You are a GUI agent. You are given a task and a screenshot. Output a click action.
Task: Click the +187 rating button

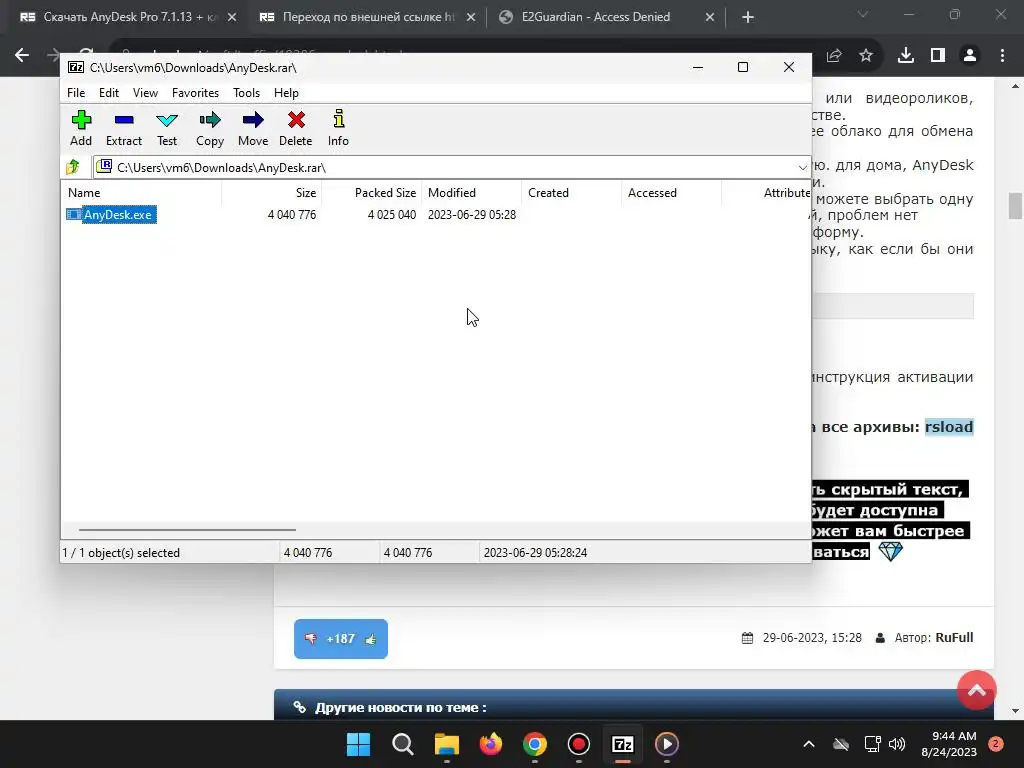click(341, 639)
